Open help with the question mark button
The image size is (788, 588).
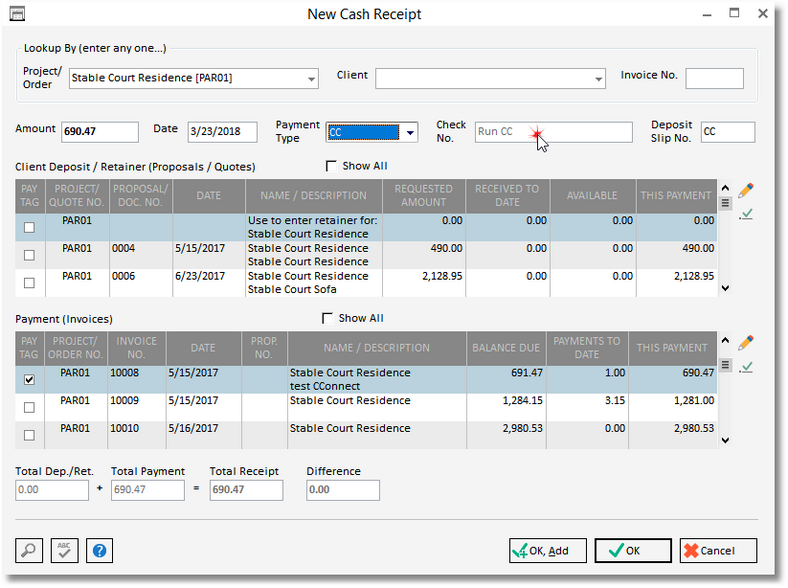pos(100,550)
